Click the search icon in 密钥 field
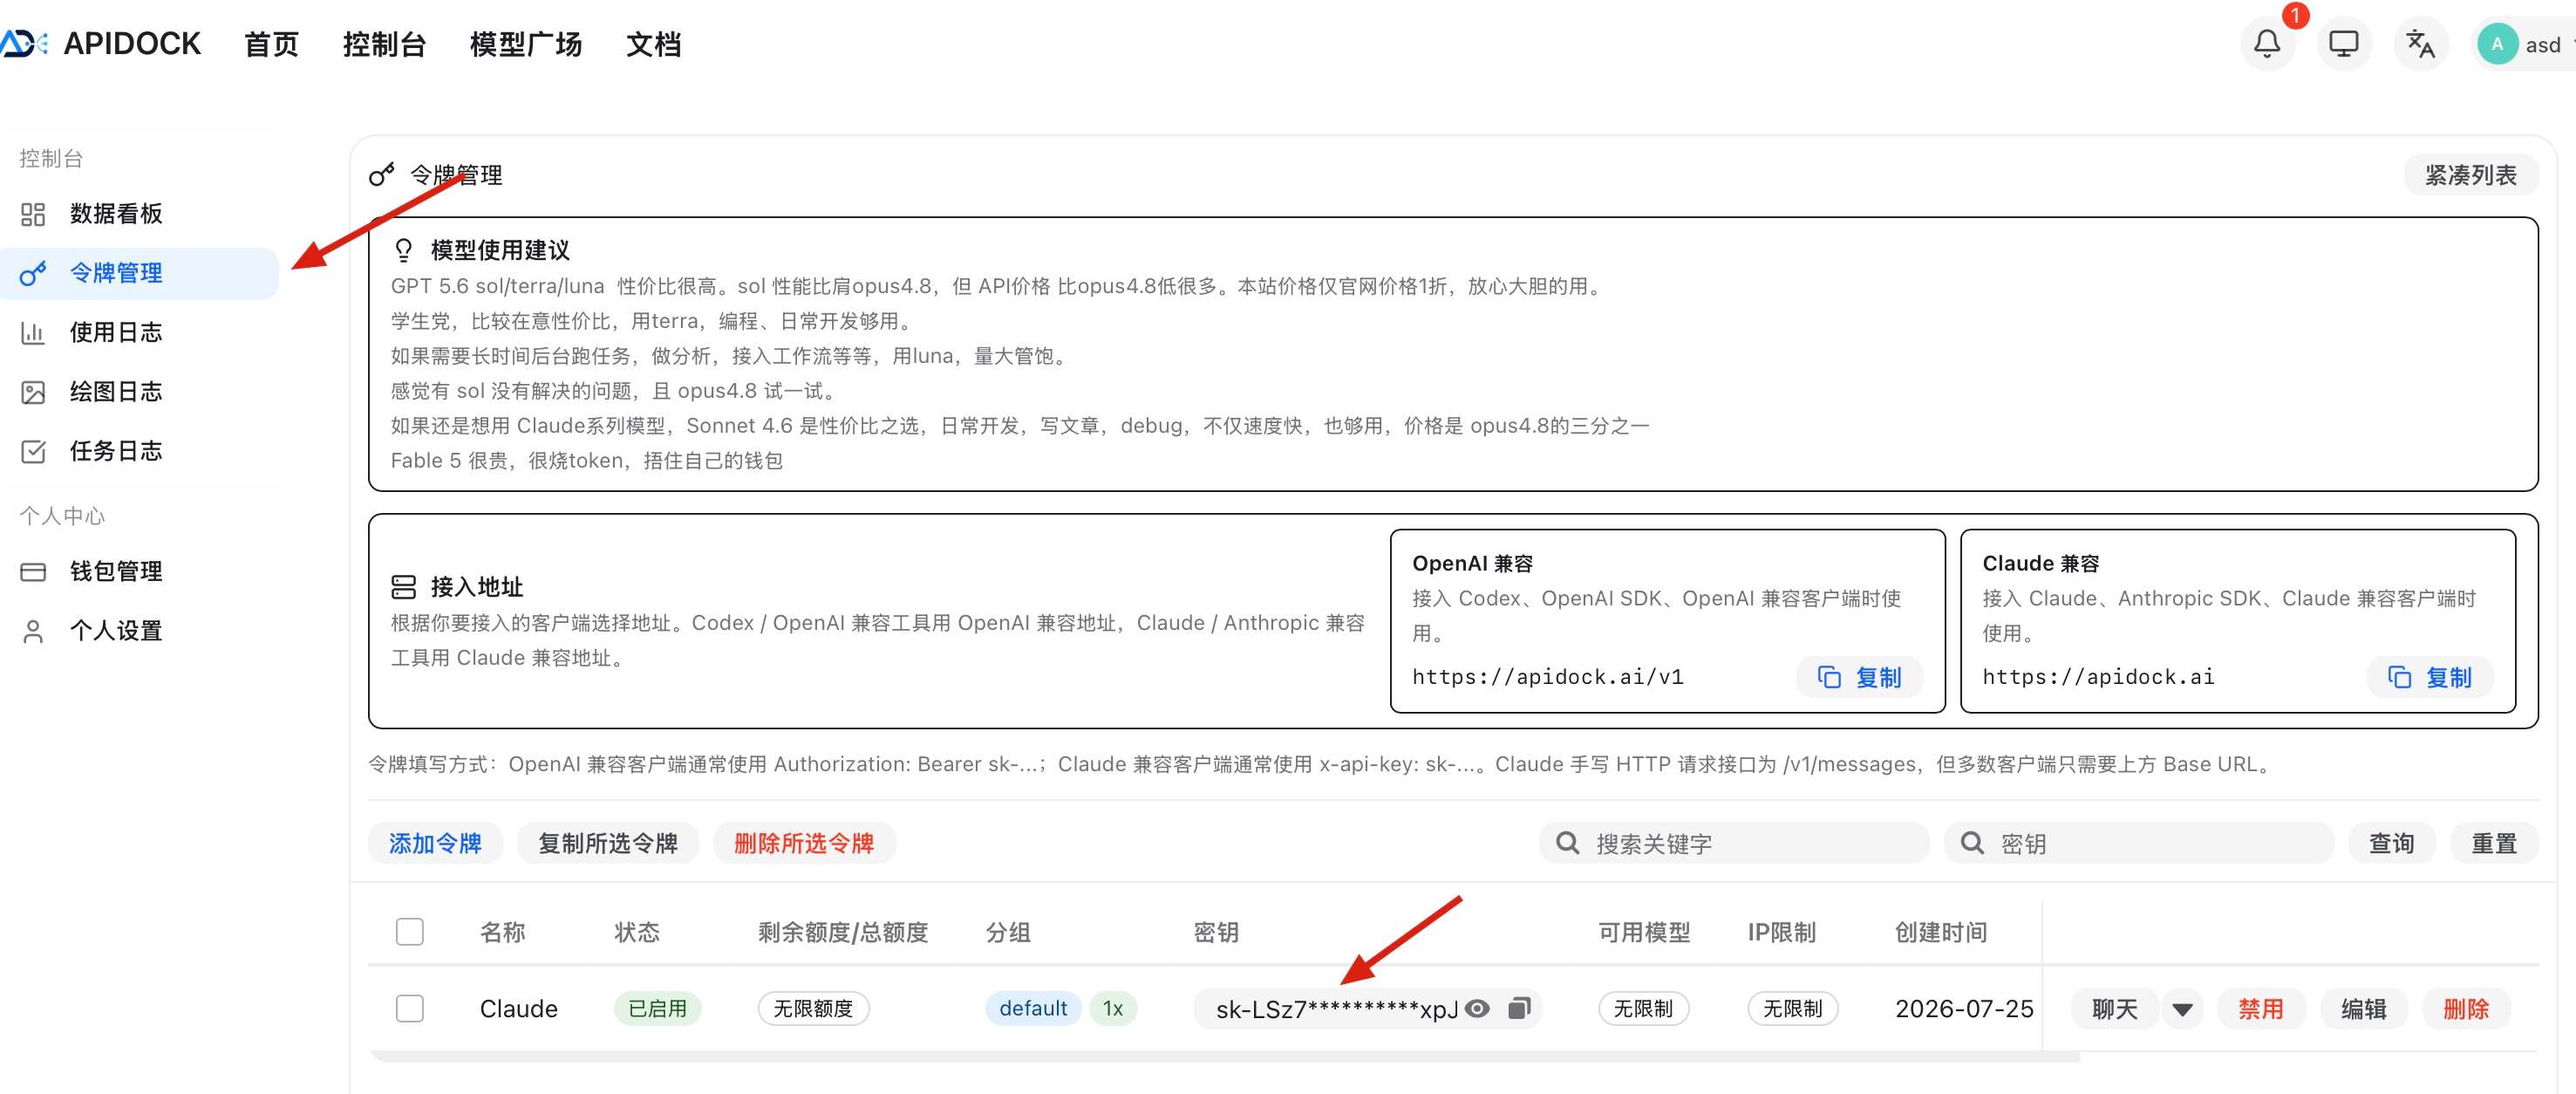Screen dimensions: 2576x1094 coord(1972,844)
